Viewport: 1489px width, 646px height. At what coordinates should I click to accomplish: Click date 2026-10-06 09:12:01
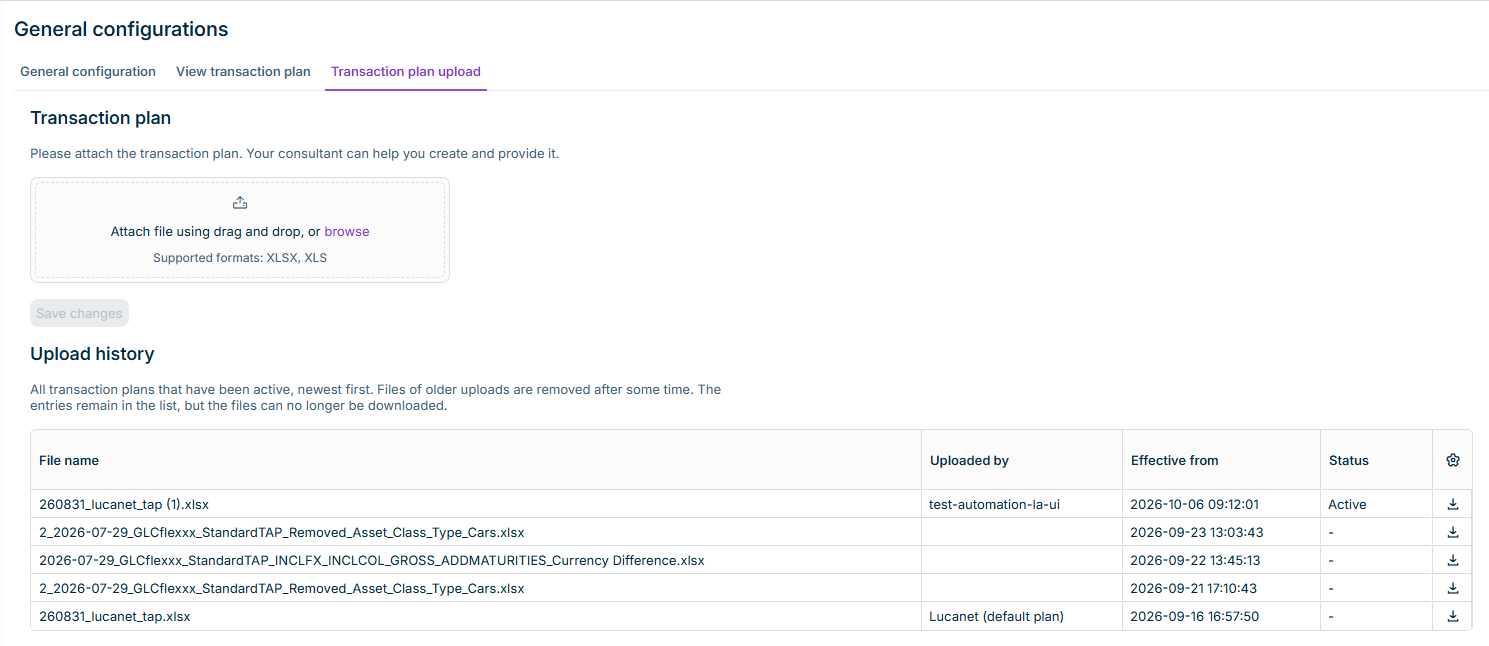[1193, 504]
